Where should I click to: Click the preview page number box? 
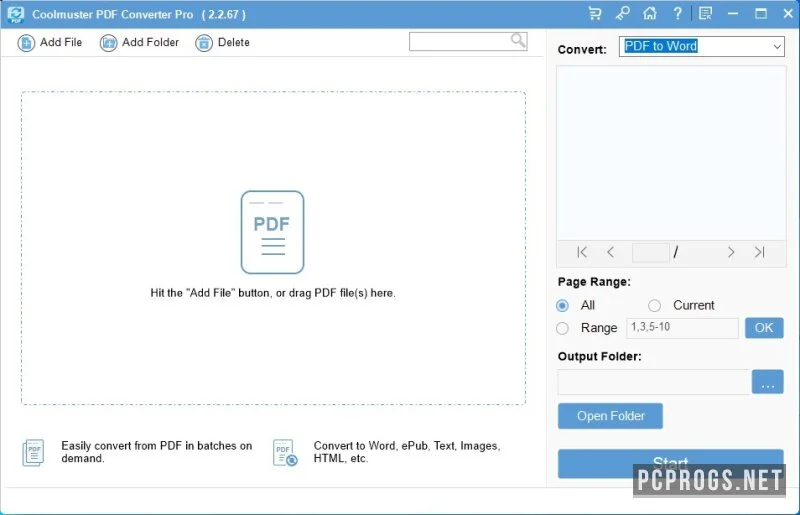[x=651, y=253]
